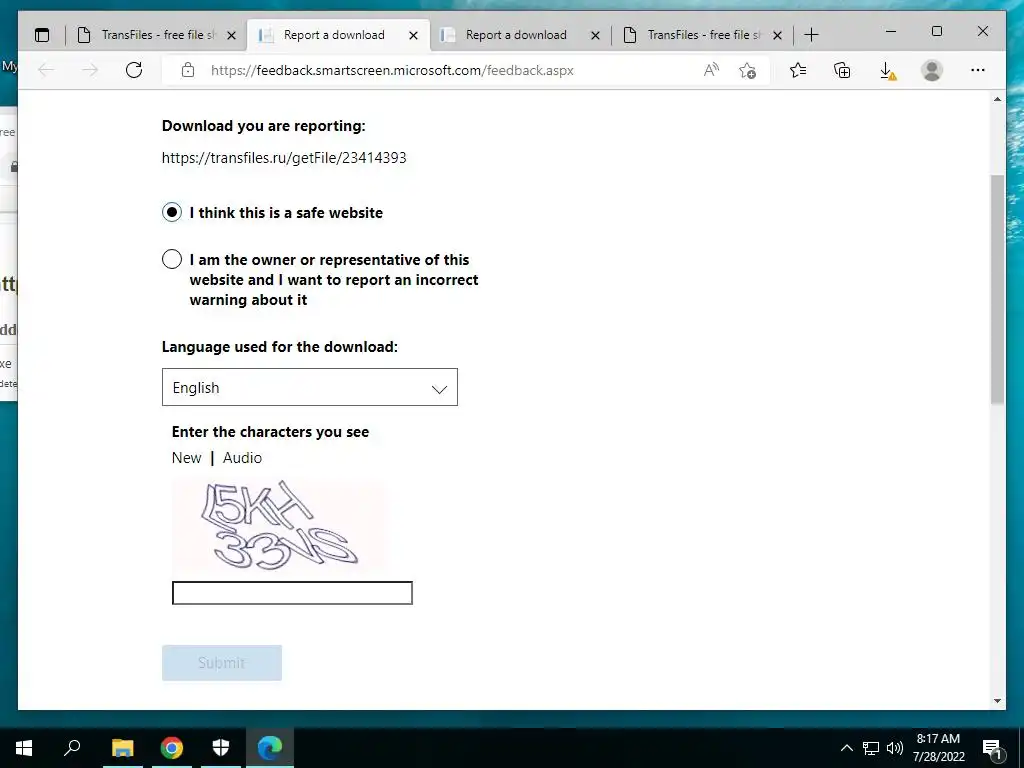Switch to last TransFiles tab
This screenshot has height=768, width=1024.
click(702, 35)
